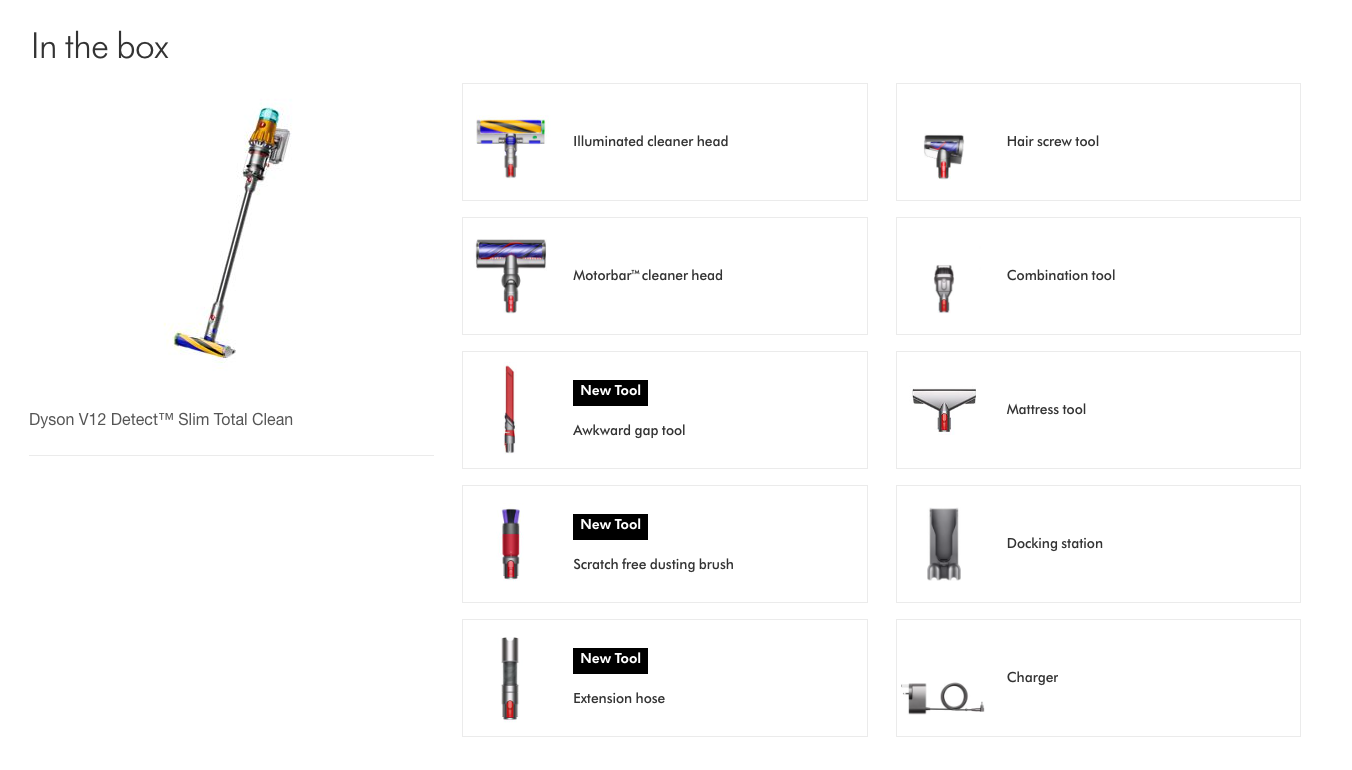Select the Mattress tool label
Viewport: 1352px width, 770px height.
click(x=1046, y=410)
